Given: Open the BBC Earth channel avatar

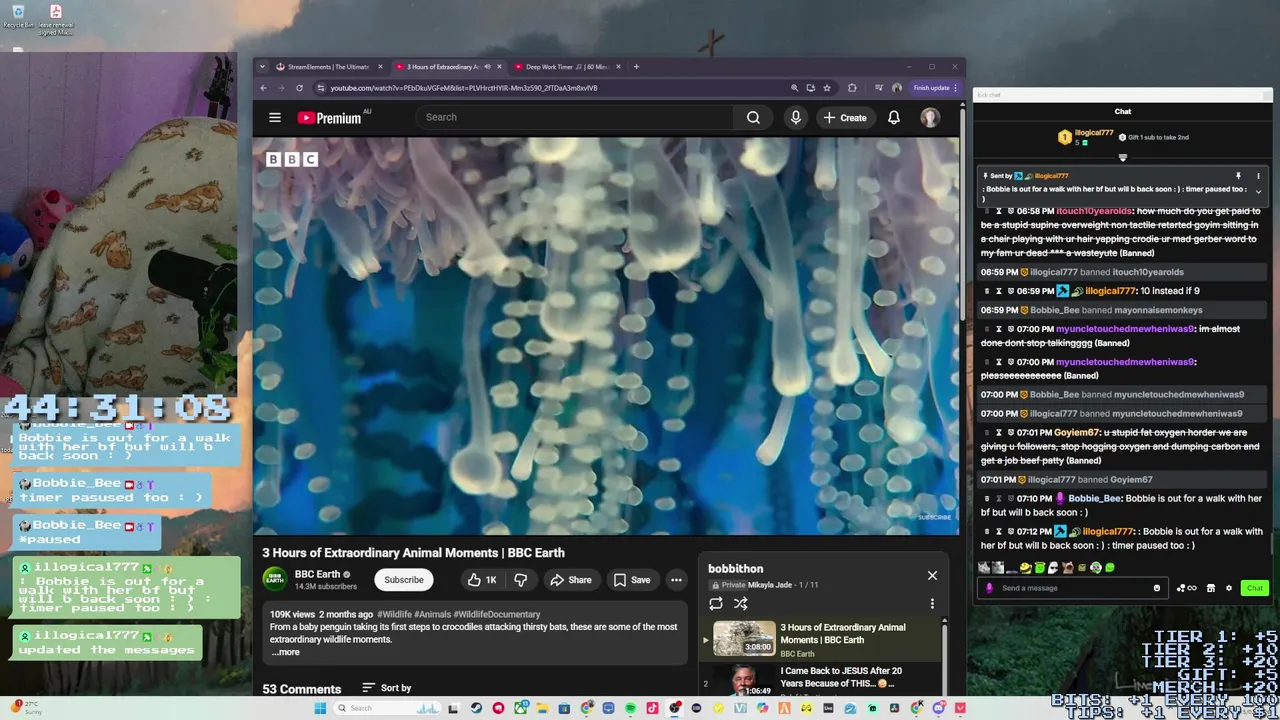Looking at the screenshot, I should pos(274,579).
